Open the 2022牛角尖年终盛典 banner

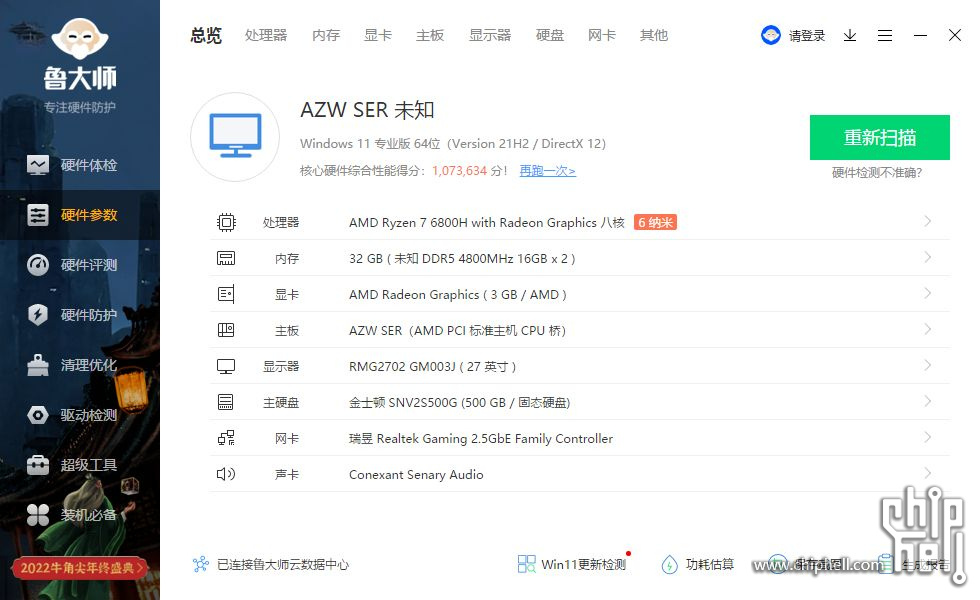[79, 568]
